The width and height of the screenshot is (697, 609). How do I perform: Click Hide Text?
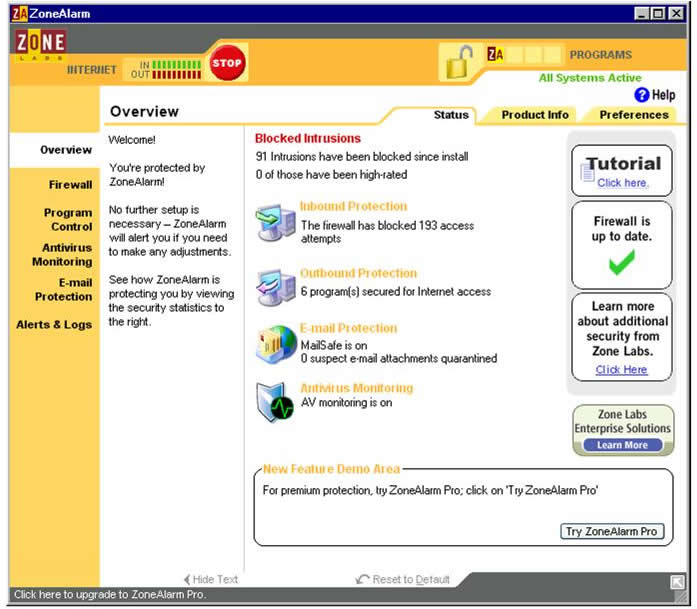211,579
